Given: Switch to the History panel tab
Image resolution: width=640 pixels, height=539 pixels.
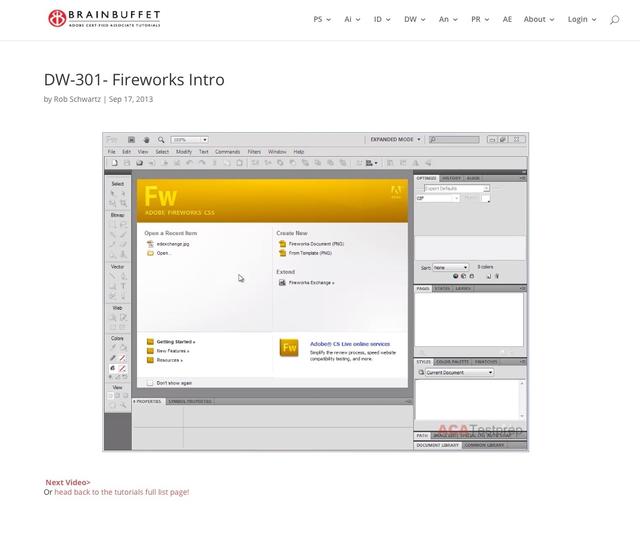Looking at the screenshot, I should tap(451, 178).
